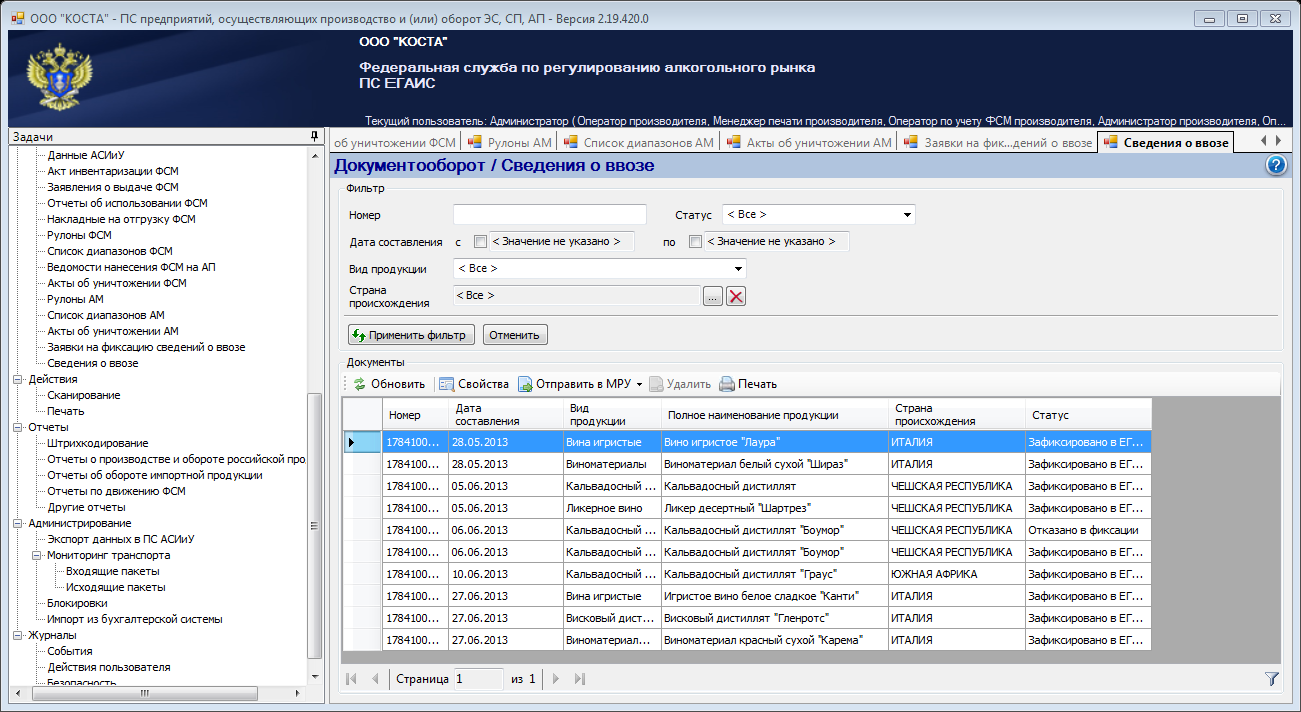Click the Federal emblem logo in header
This screenshot has height=712, width=1301.
pyautogui.click(x=60, y=78)
